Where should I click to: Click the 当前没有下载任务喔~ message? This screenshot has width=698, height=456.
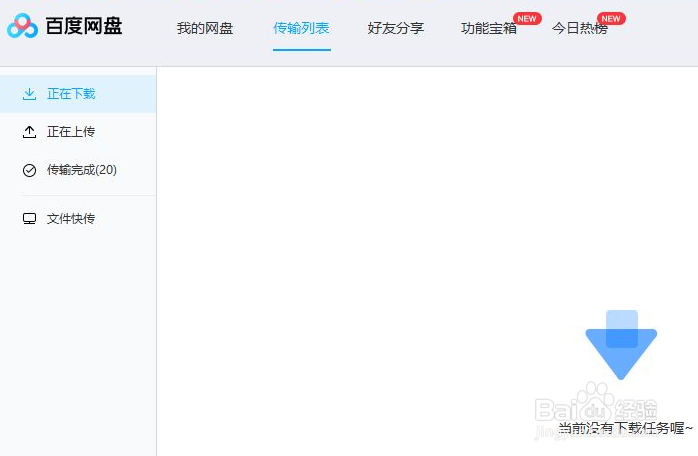[625, 428]
